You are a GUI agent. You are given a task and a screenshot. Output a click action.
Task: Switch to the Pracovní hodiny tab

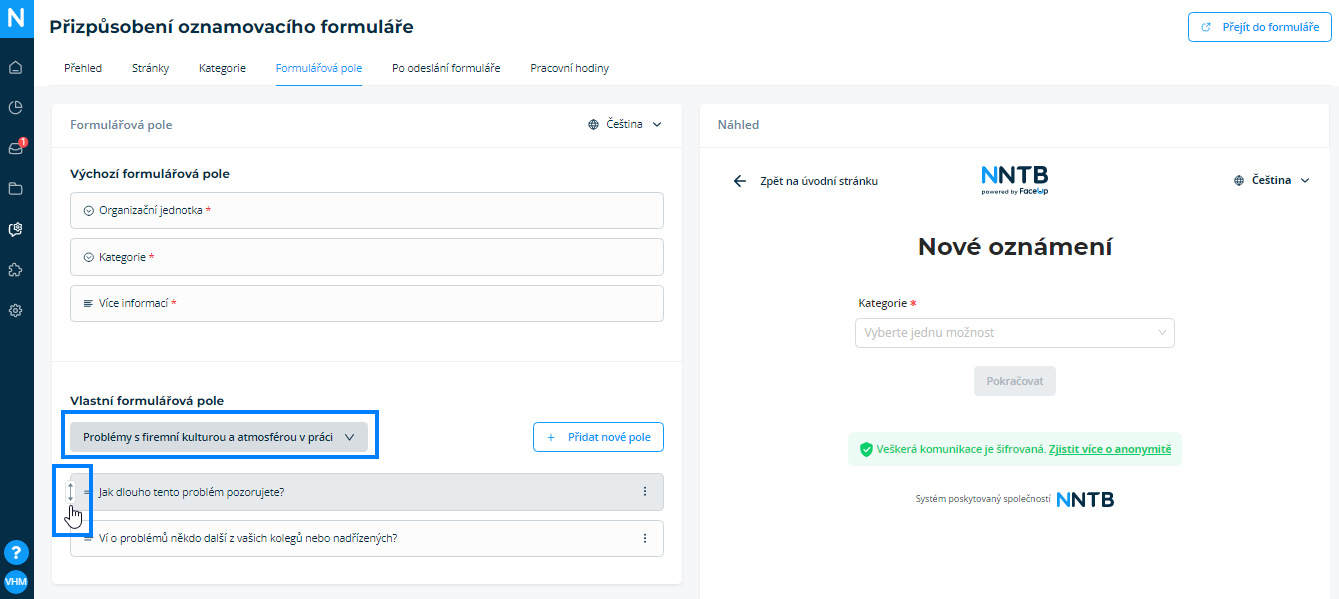point(569,68)
